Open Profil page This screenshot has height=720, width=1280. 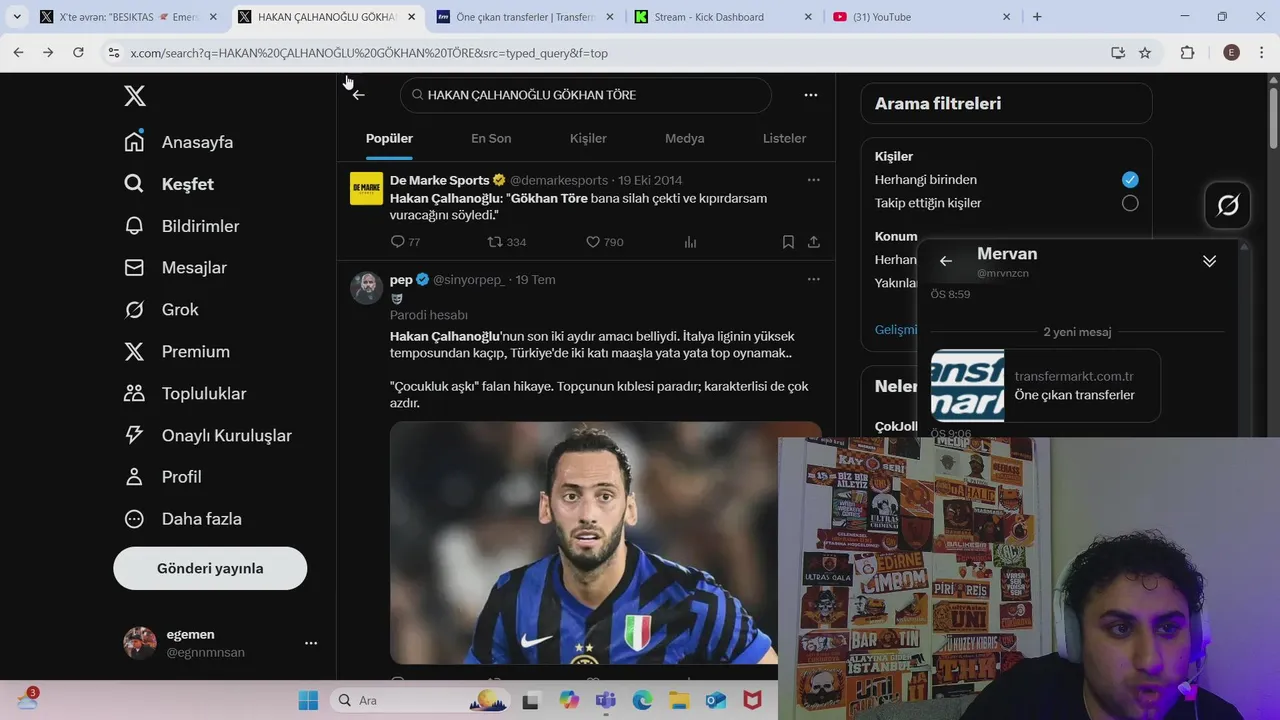pyautogui.click(x=163, y=477)
